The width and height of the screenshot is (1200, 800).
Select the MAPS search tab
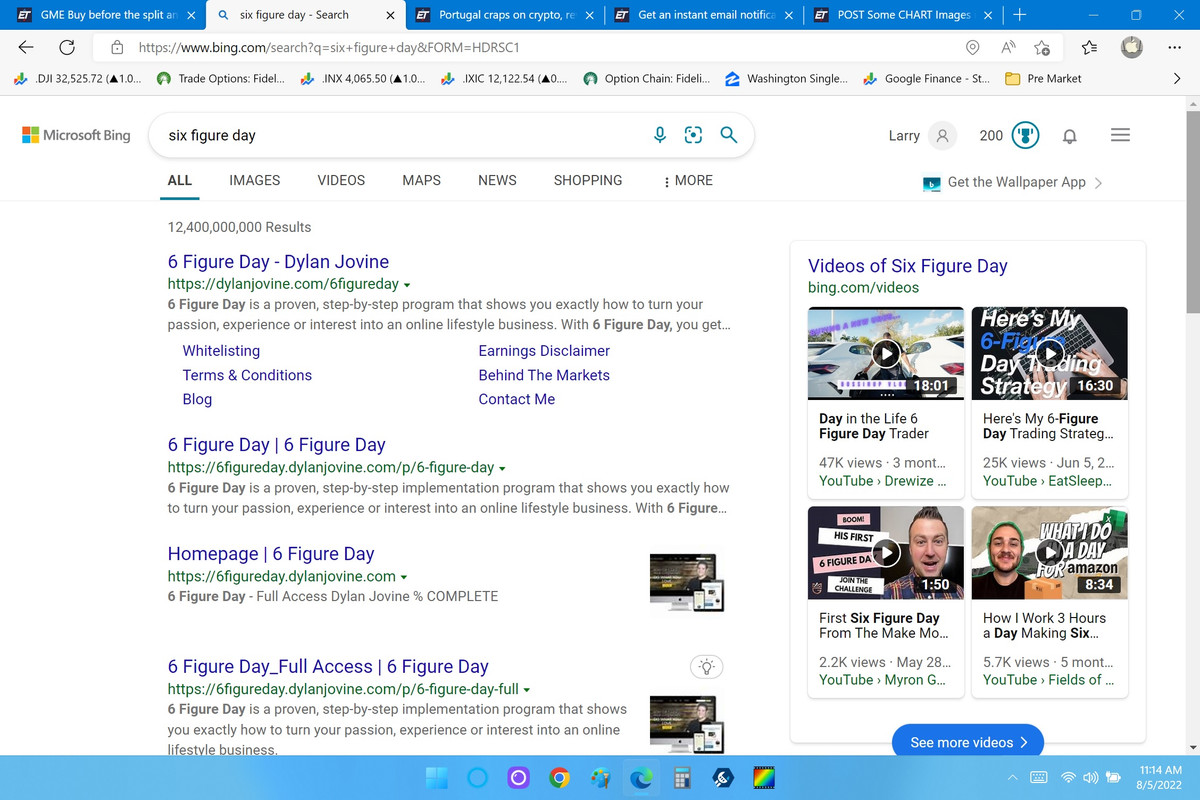421,180
